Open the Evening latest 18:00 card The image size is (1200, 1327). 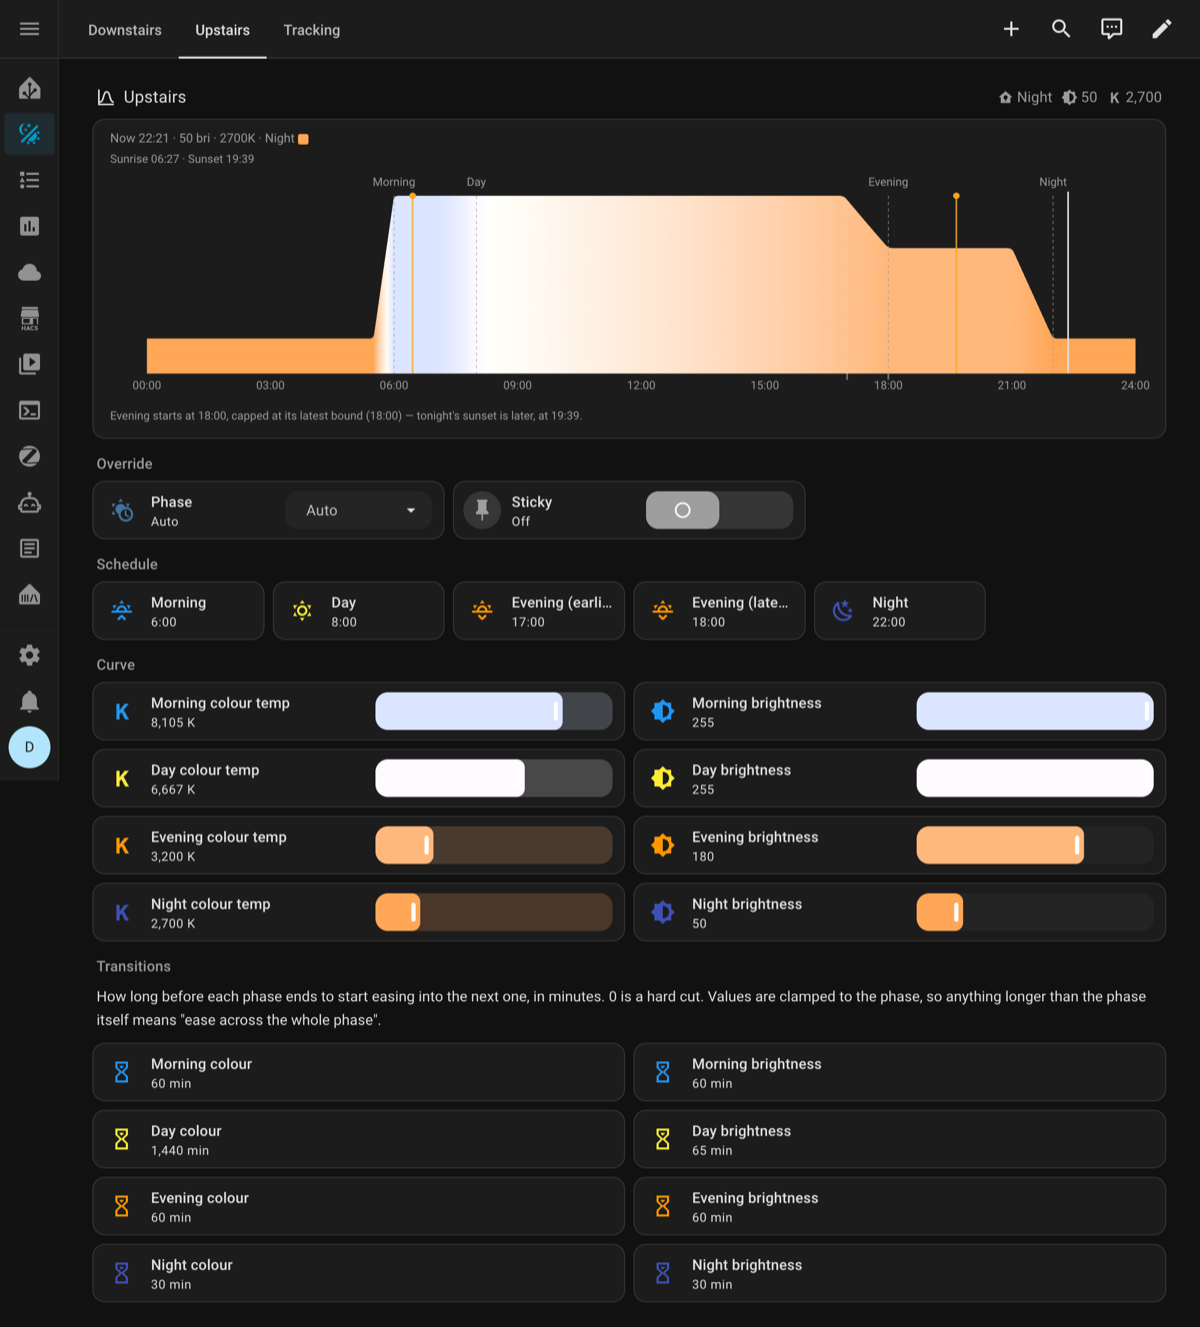tap(719, 610)
